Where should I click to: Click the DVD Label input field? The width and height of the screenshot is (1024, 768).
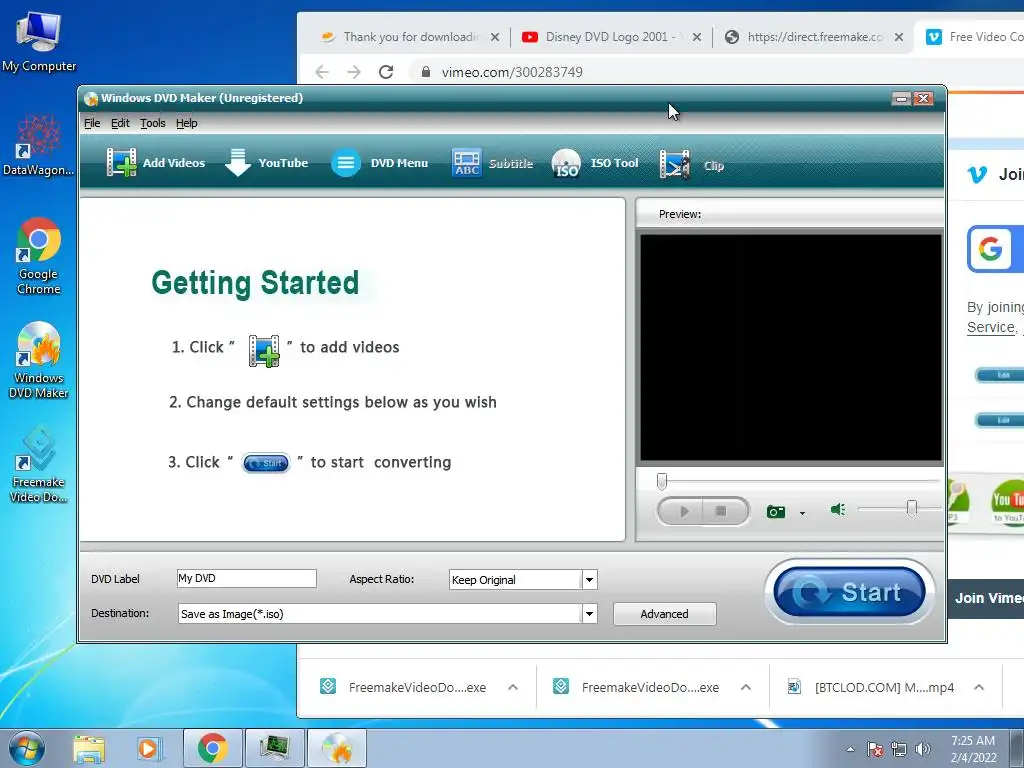[x=246, y=579]
